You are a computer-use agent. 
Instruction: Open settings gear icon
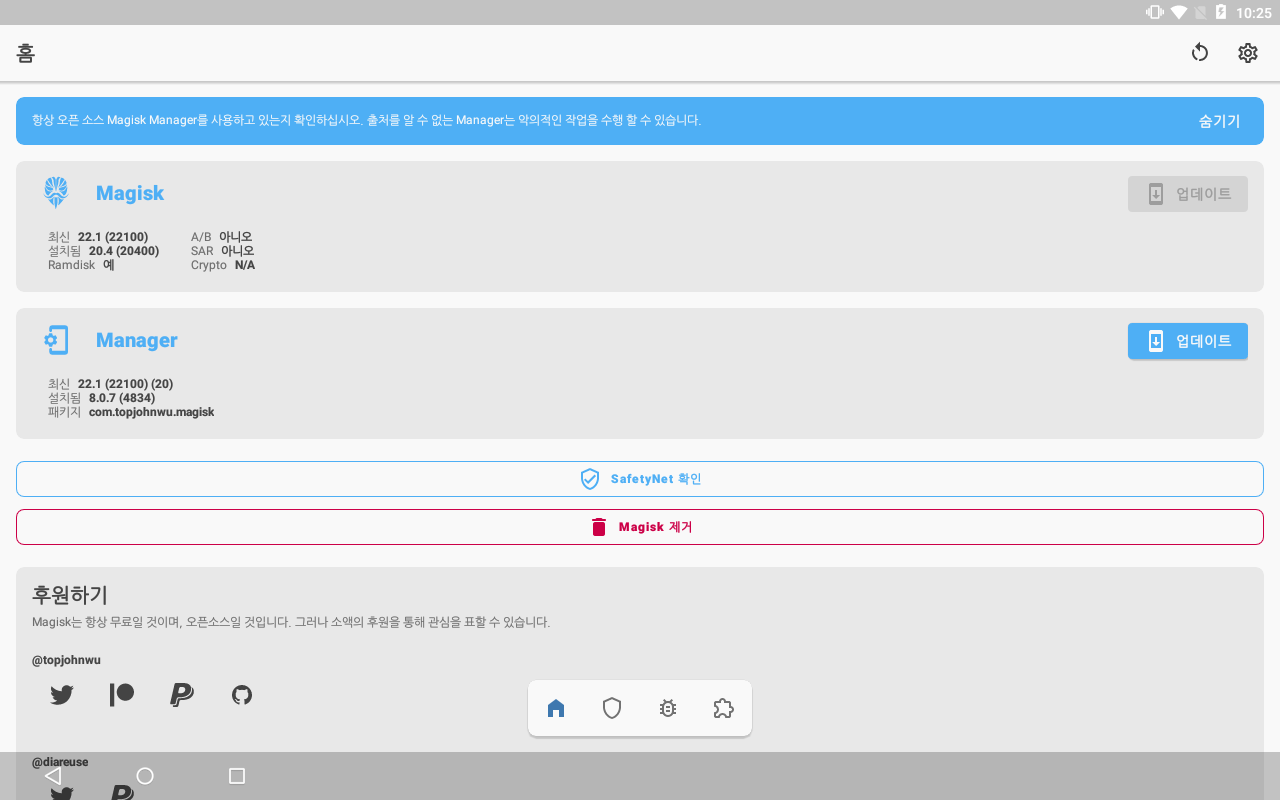(x=1248, y=53)
